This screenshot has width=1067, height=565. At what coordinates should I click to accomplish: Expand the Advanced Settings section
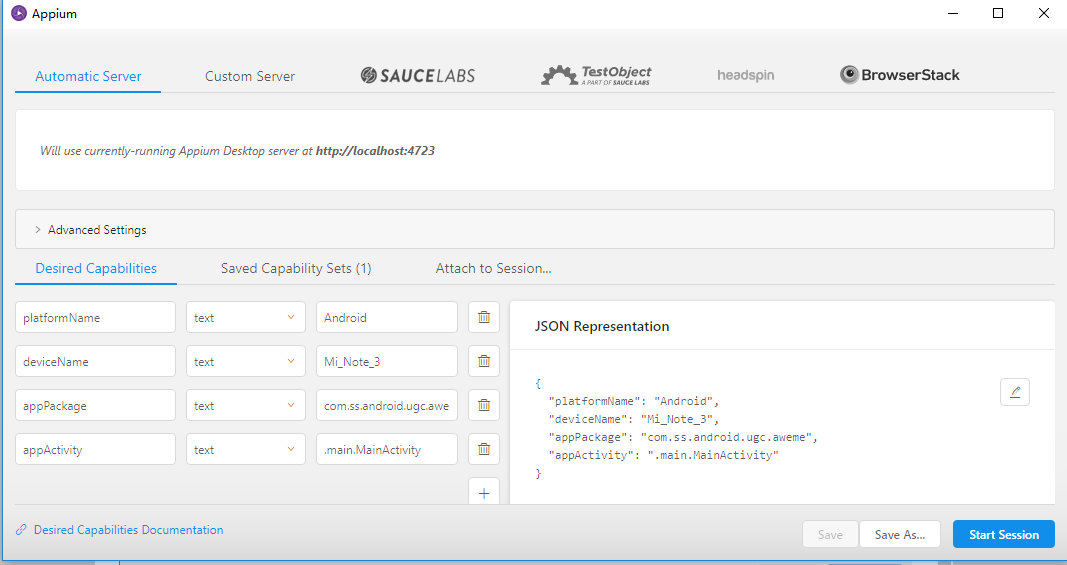97,230
